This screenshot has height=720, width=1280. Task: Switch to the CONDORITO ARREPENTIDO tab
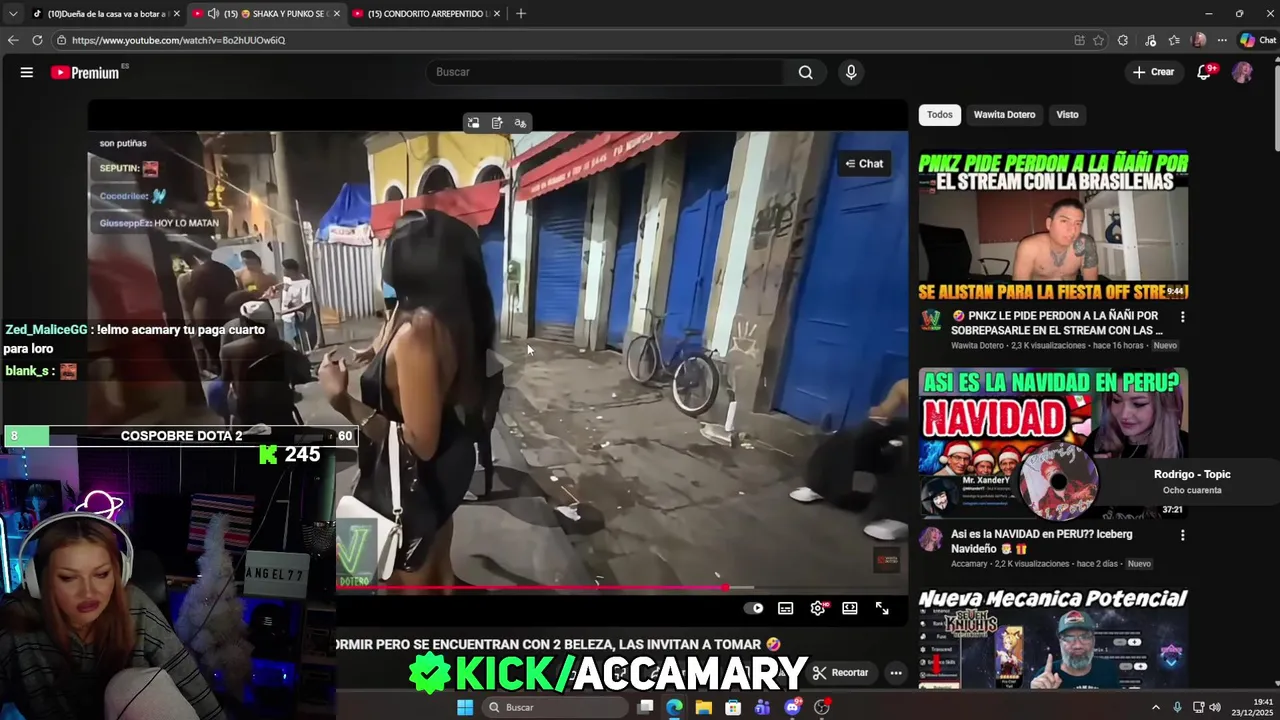(x=428, y=13)
